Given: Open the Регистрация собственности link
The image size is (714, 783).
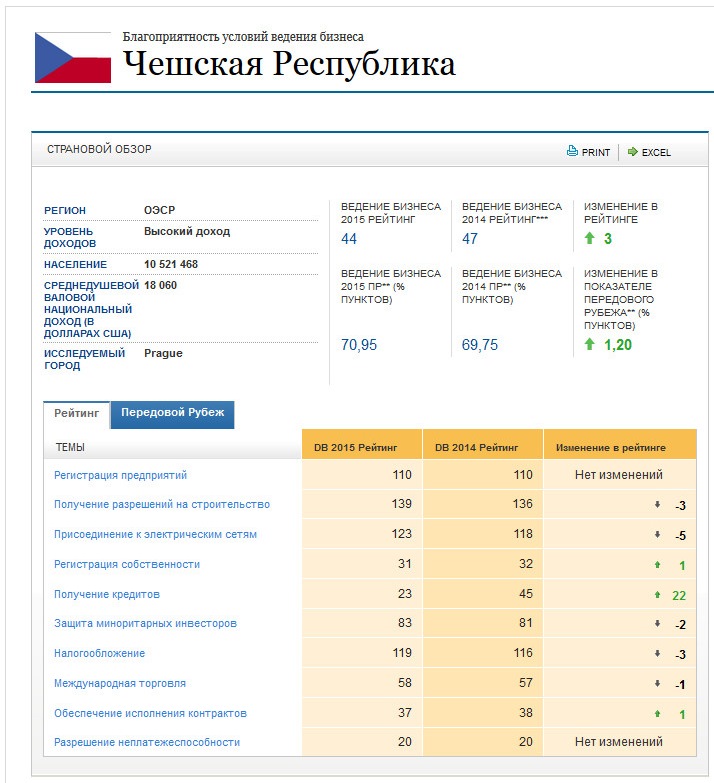Looking at the screenshot, I should pyautogui.click(x=127, y=565).
